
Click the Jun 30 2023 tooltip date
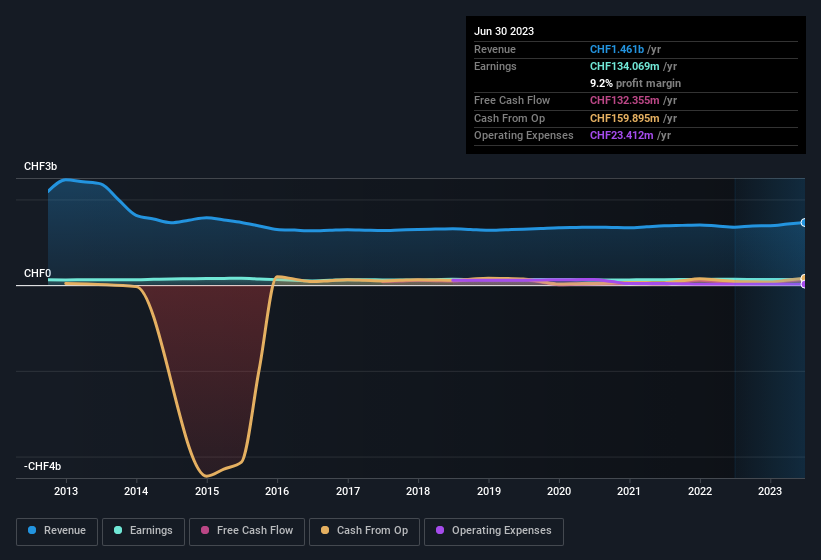pos(504,31)
